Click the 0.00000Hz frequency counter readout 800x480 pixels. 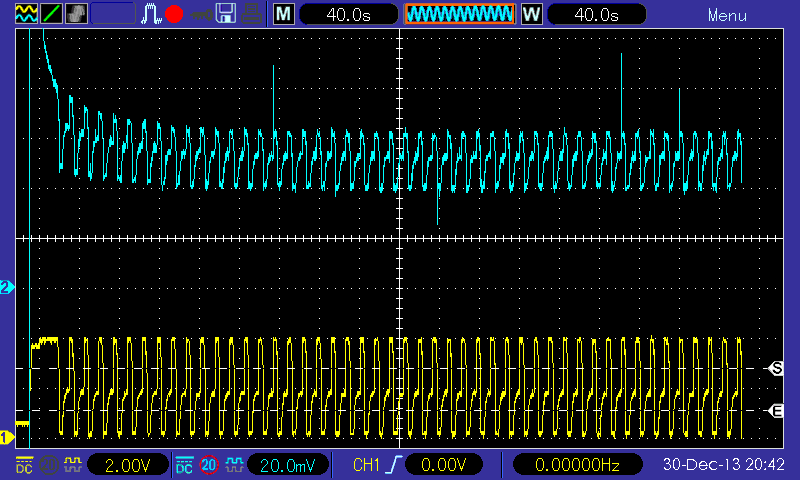pyautogui.click(x=577, y=465)
